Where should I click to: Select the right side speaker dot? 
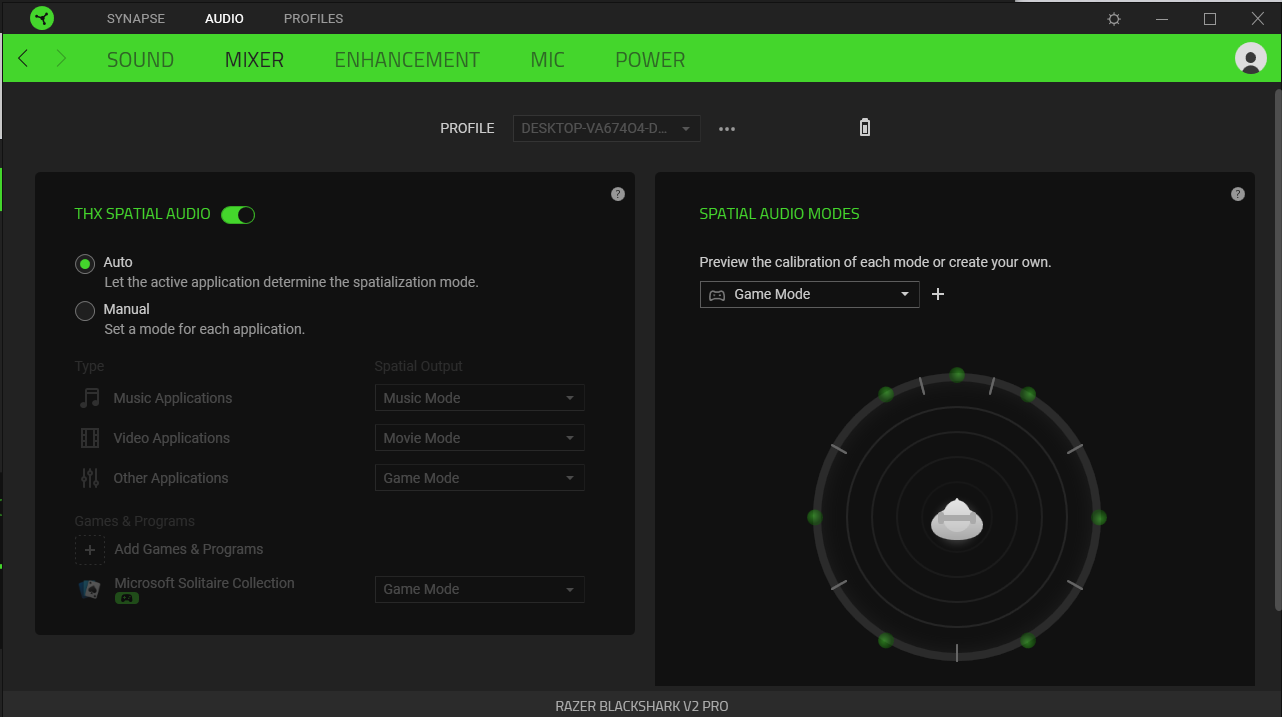click(1099, 517)
